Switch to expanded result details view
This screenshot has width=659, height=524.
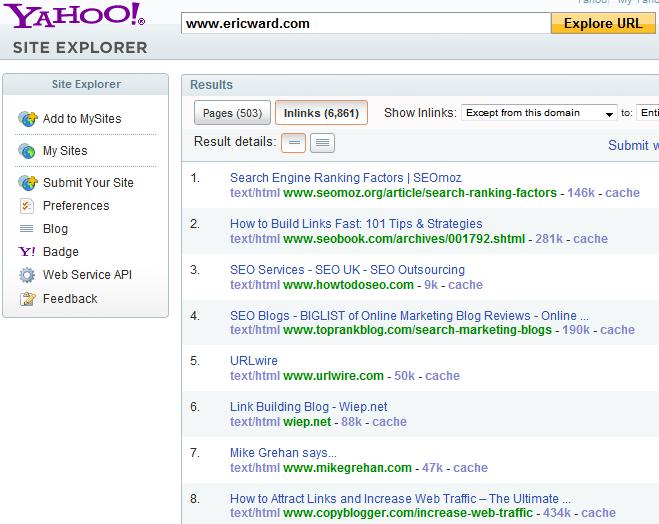(x=322, y=143)
